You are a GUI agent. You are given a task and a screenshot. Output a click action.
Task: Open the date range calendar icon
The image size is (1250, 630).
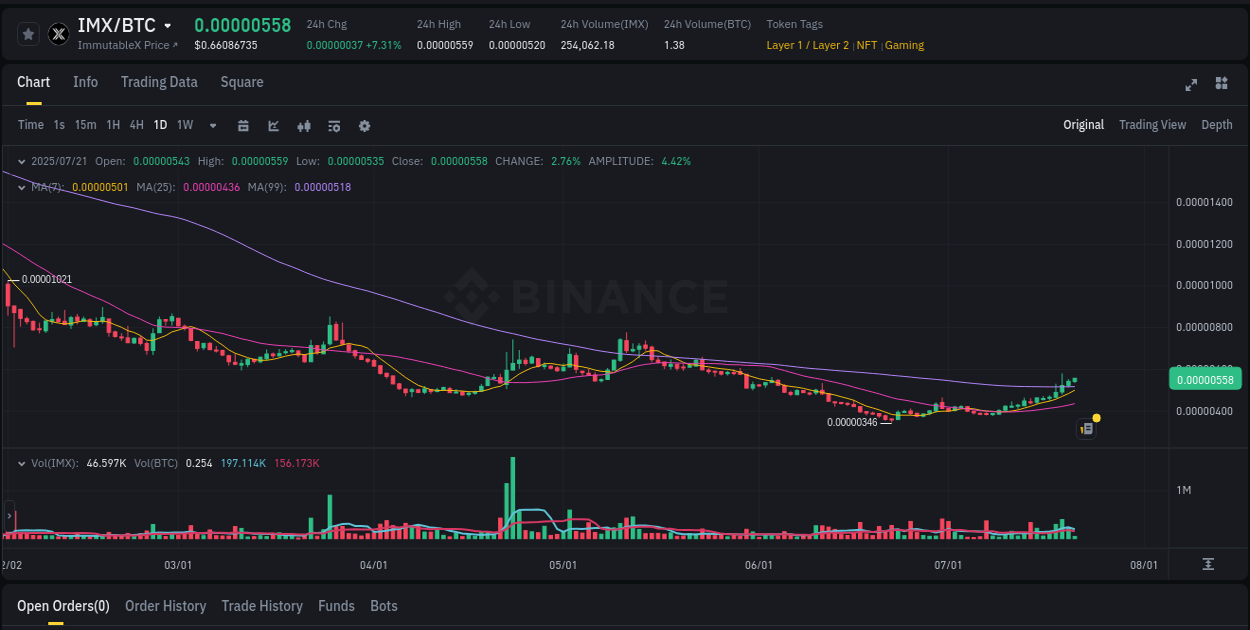pos(243,125)
